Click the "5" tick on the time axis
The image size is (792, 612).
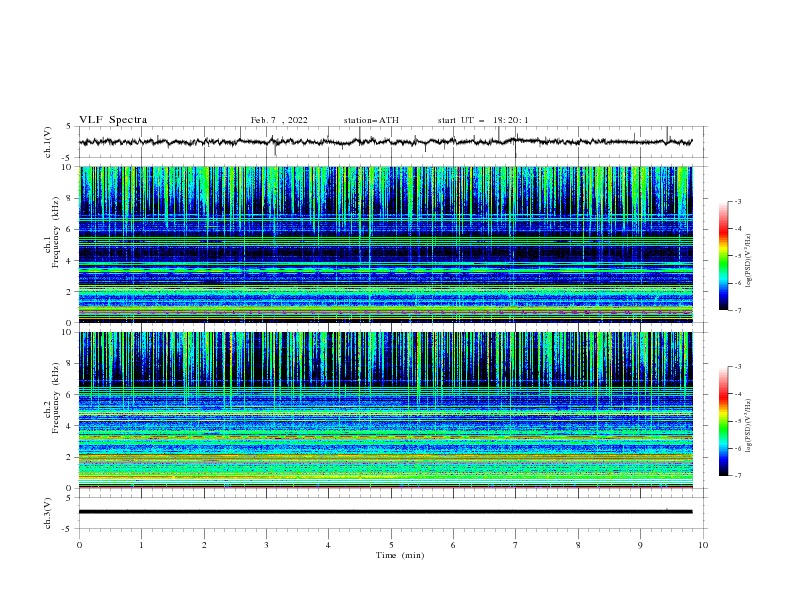[x=391, y=545]
